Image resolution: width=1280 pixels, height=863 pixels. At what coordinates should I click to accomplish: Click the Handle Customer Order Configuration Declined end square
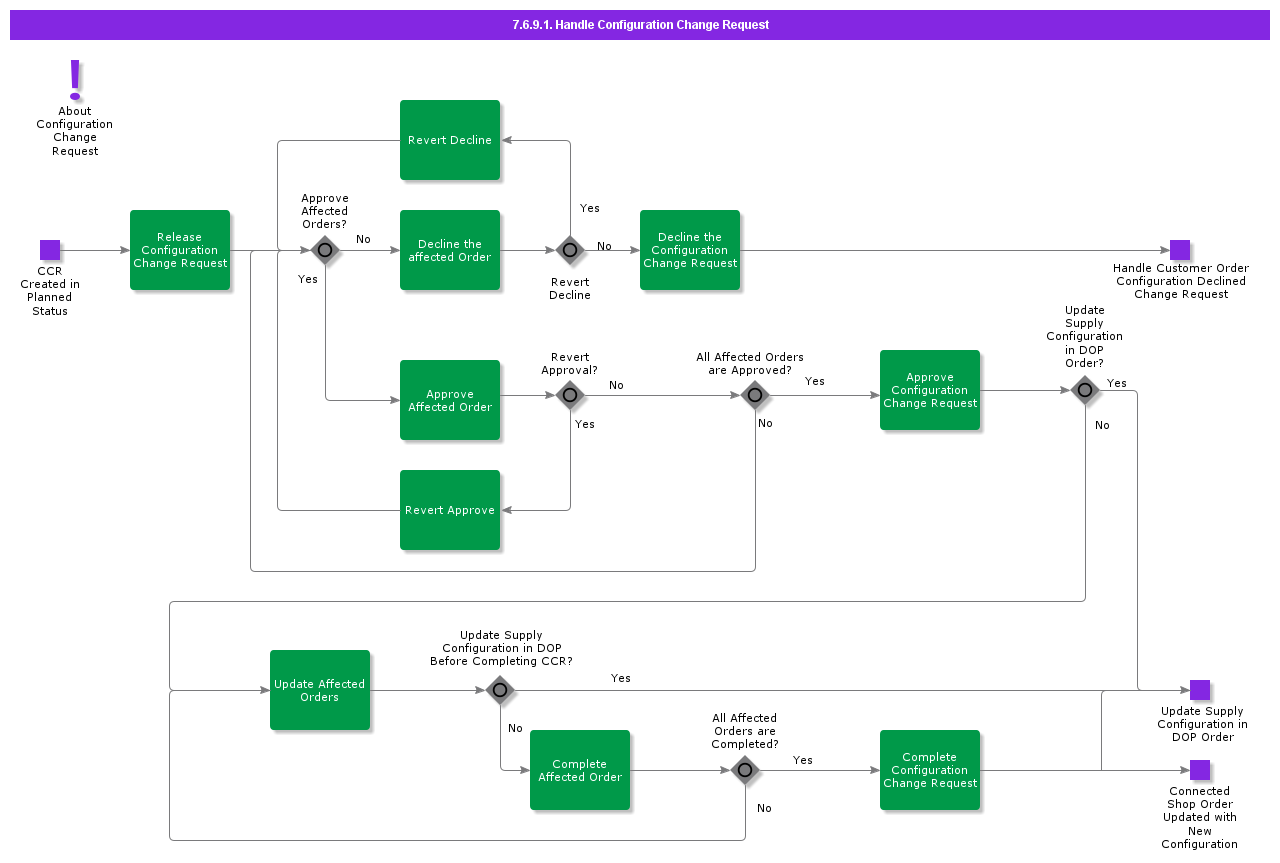point(1180,250)
